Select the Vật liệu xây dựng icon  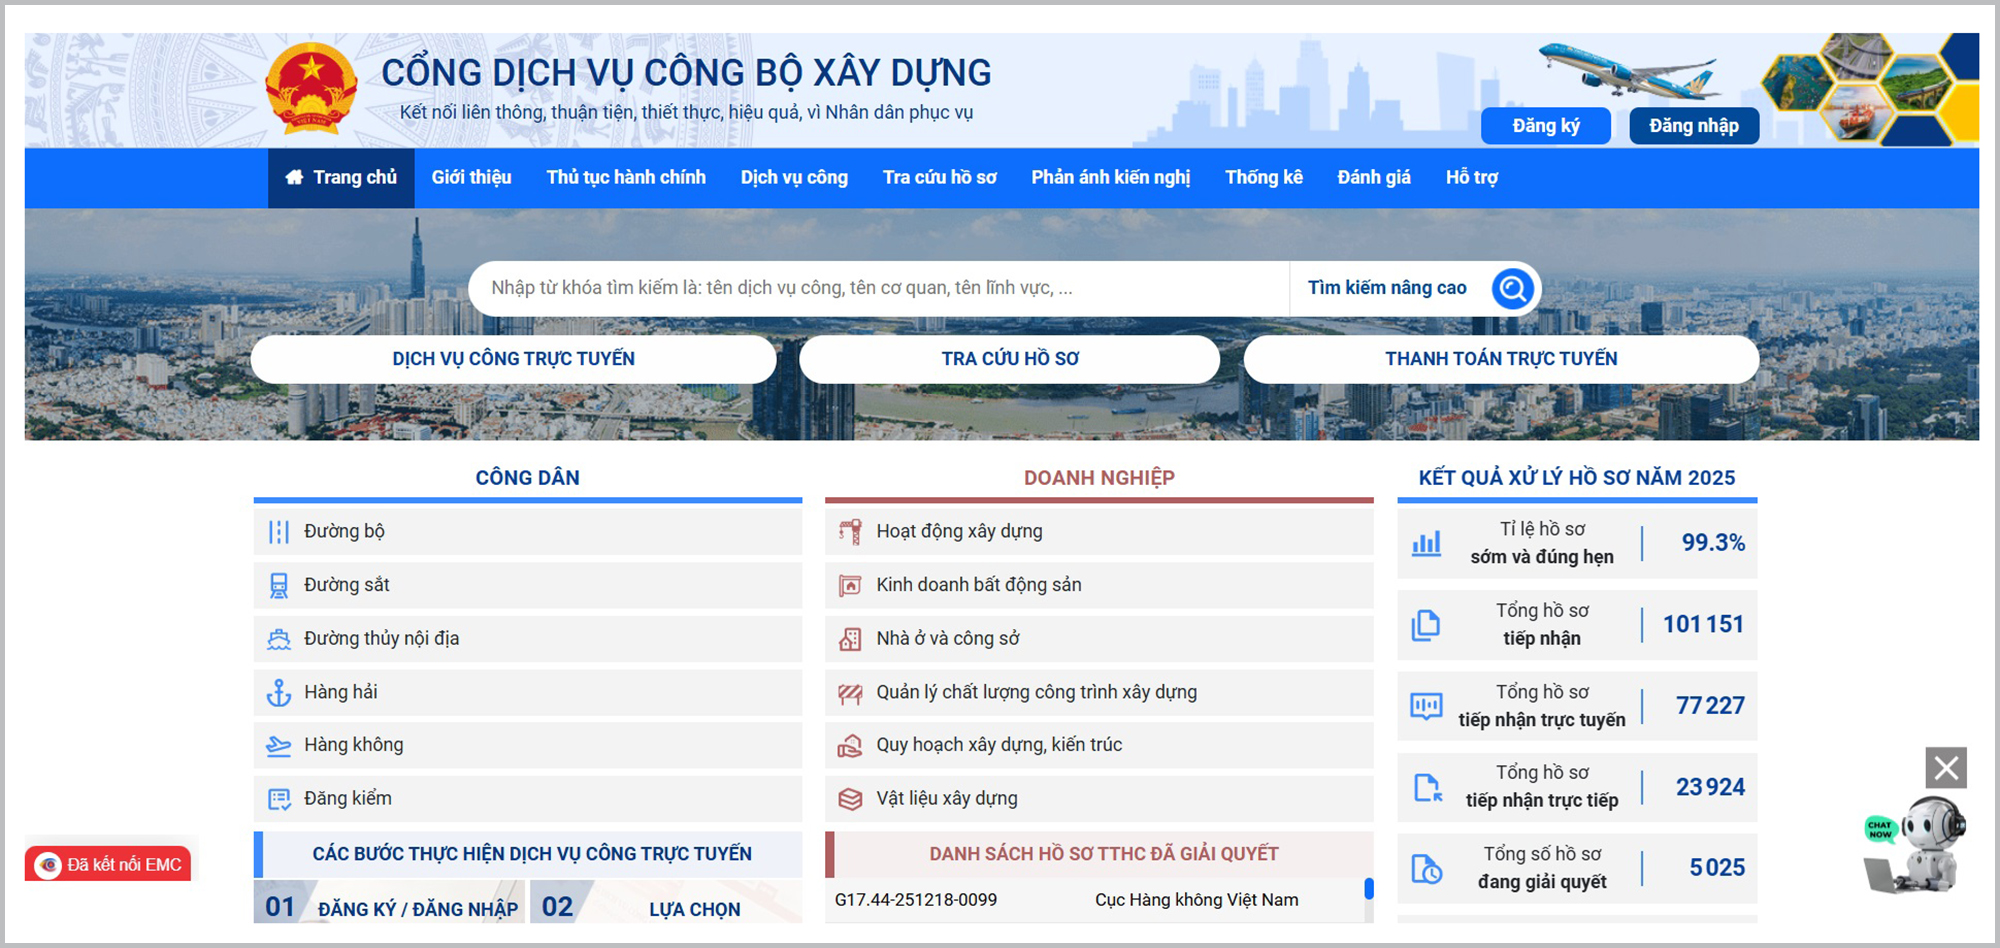pyautogui.click(x=849, y=798)
